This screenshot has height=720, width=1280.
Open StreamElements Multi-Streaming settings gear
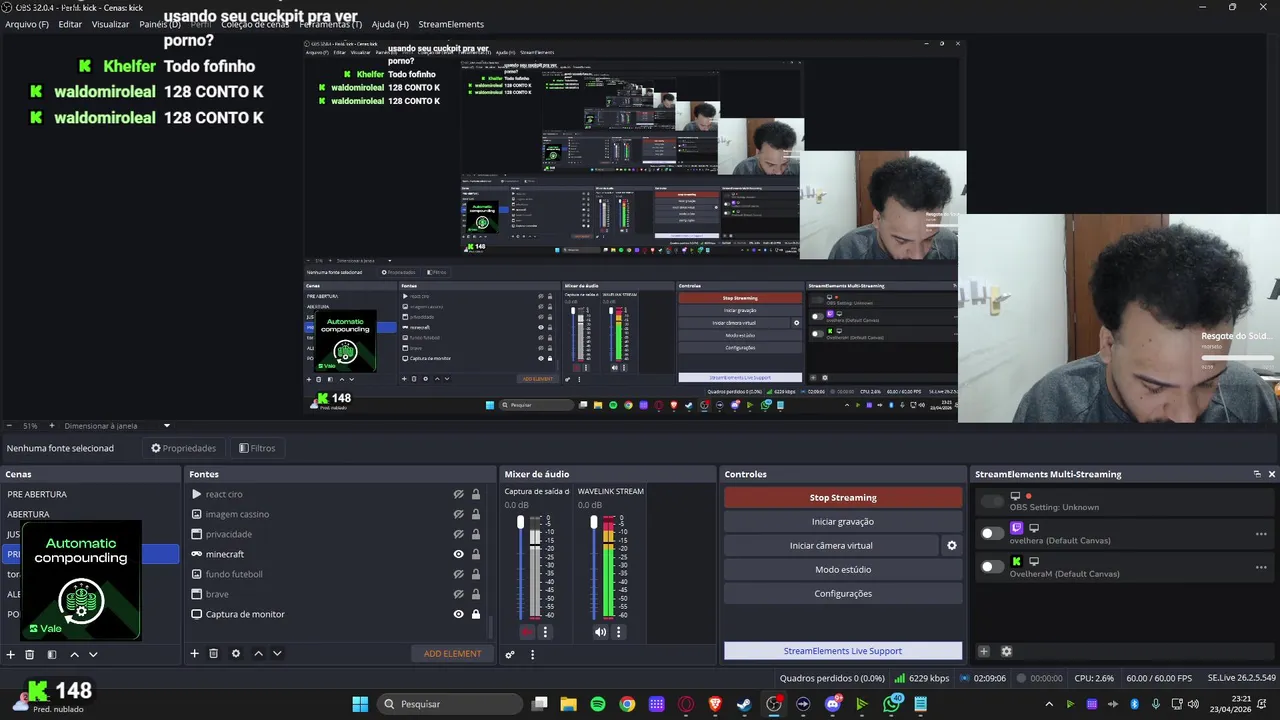click(1006, 651)
